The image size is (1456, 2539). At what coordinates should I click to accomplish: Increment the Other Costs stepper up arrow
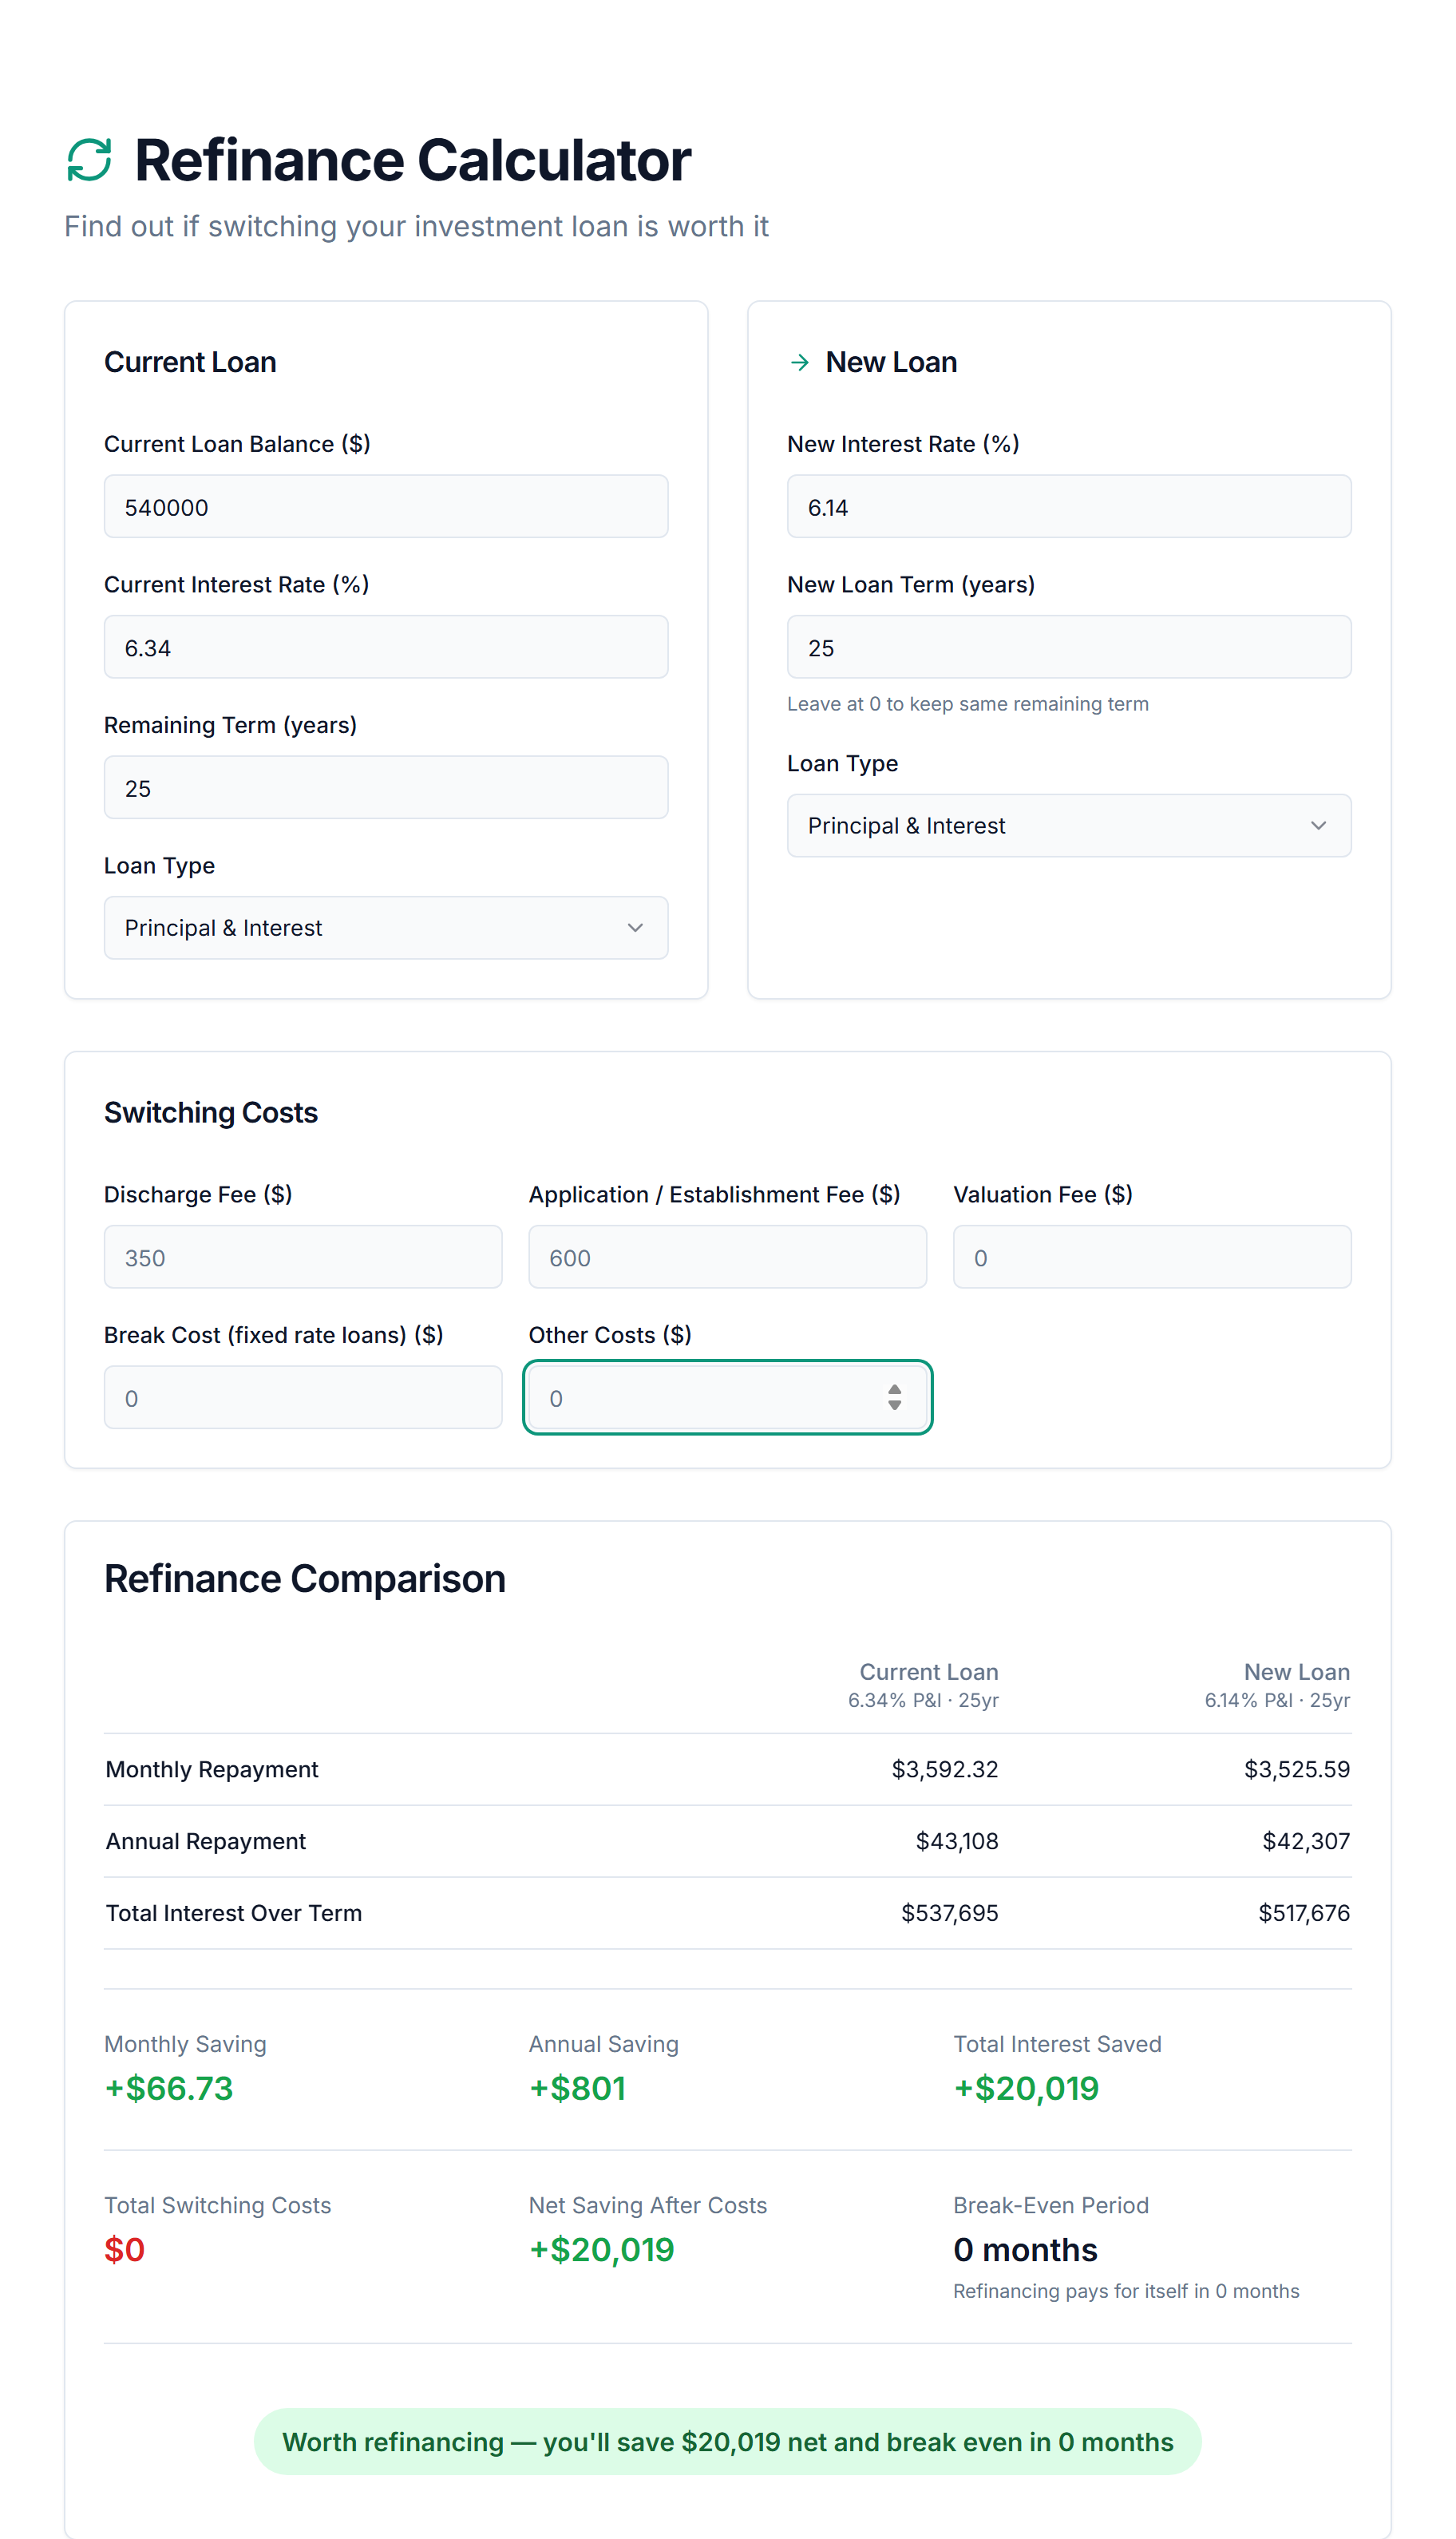point(894,1389)
